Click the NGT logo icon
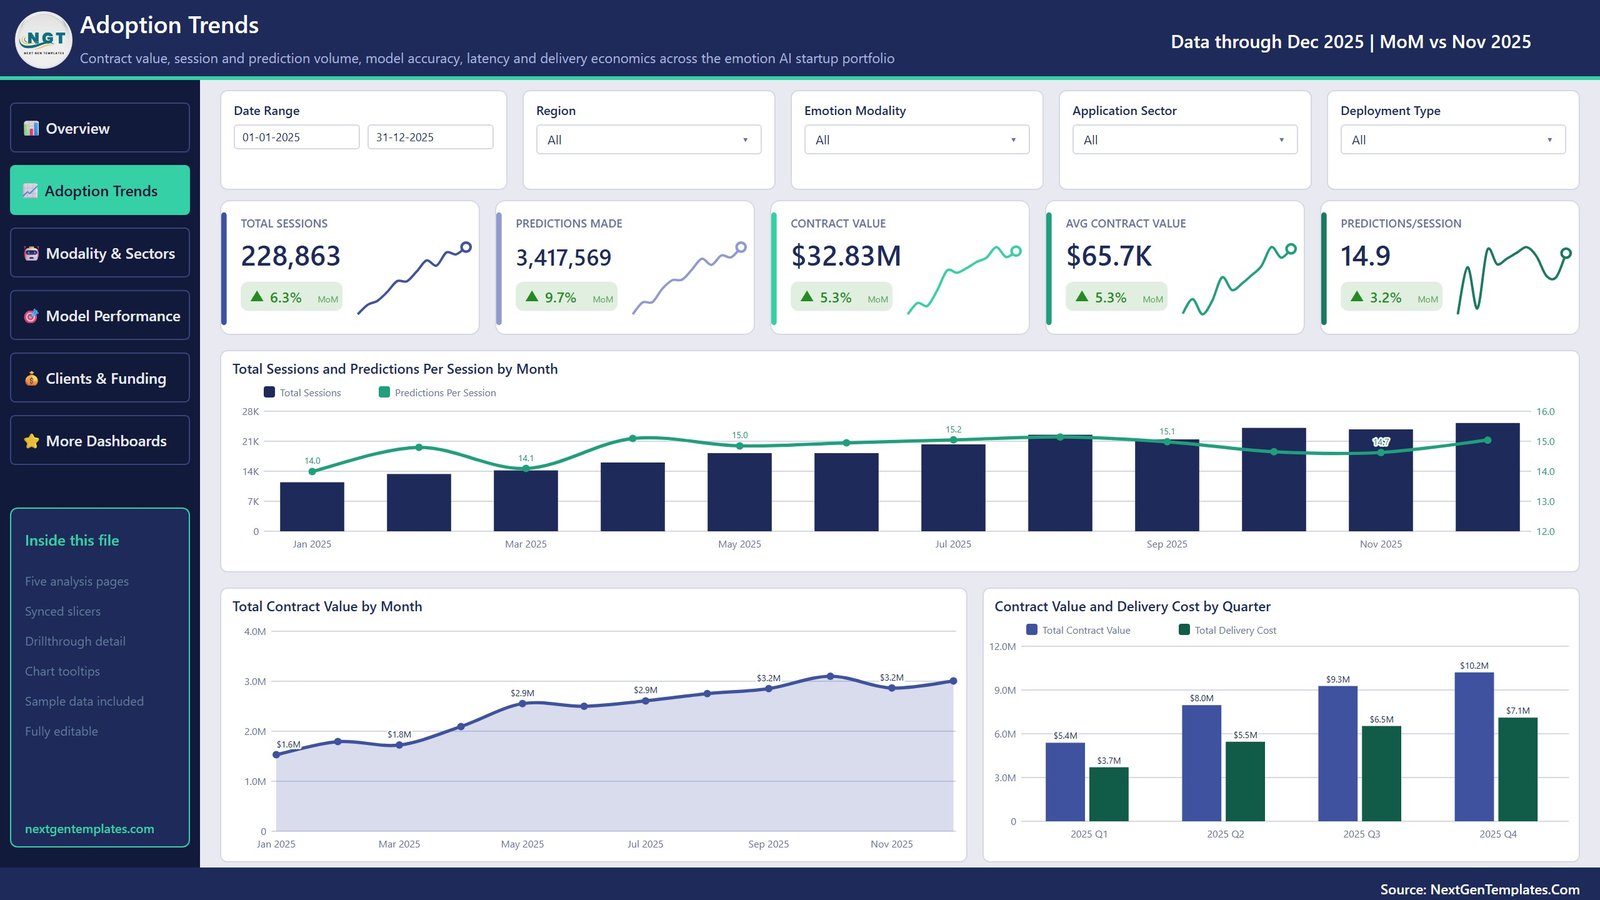The image size is (1600, 900). tap(44, 40)
